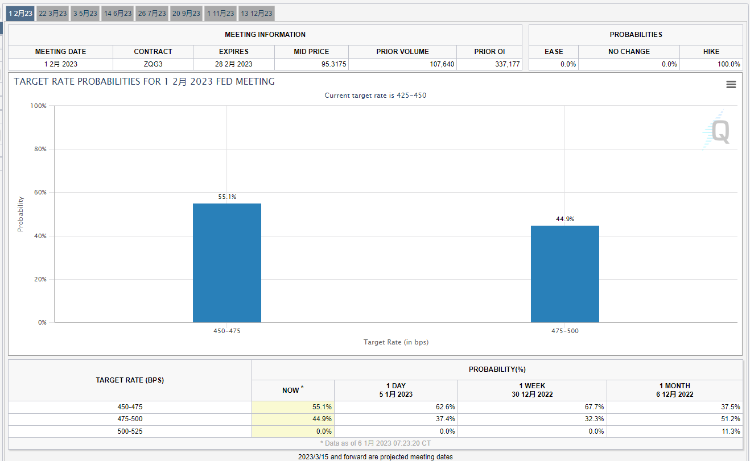This screenshot has height=461, width=750.
Task: Go to the 14 6月23 meeting tab
Action: pos(117,13)
